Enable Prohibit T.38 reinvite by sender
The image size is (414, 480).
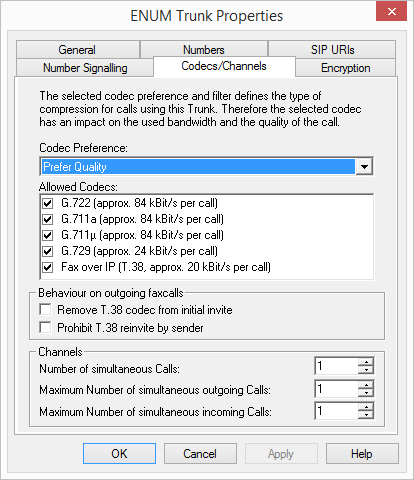(45, 327)
